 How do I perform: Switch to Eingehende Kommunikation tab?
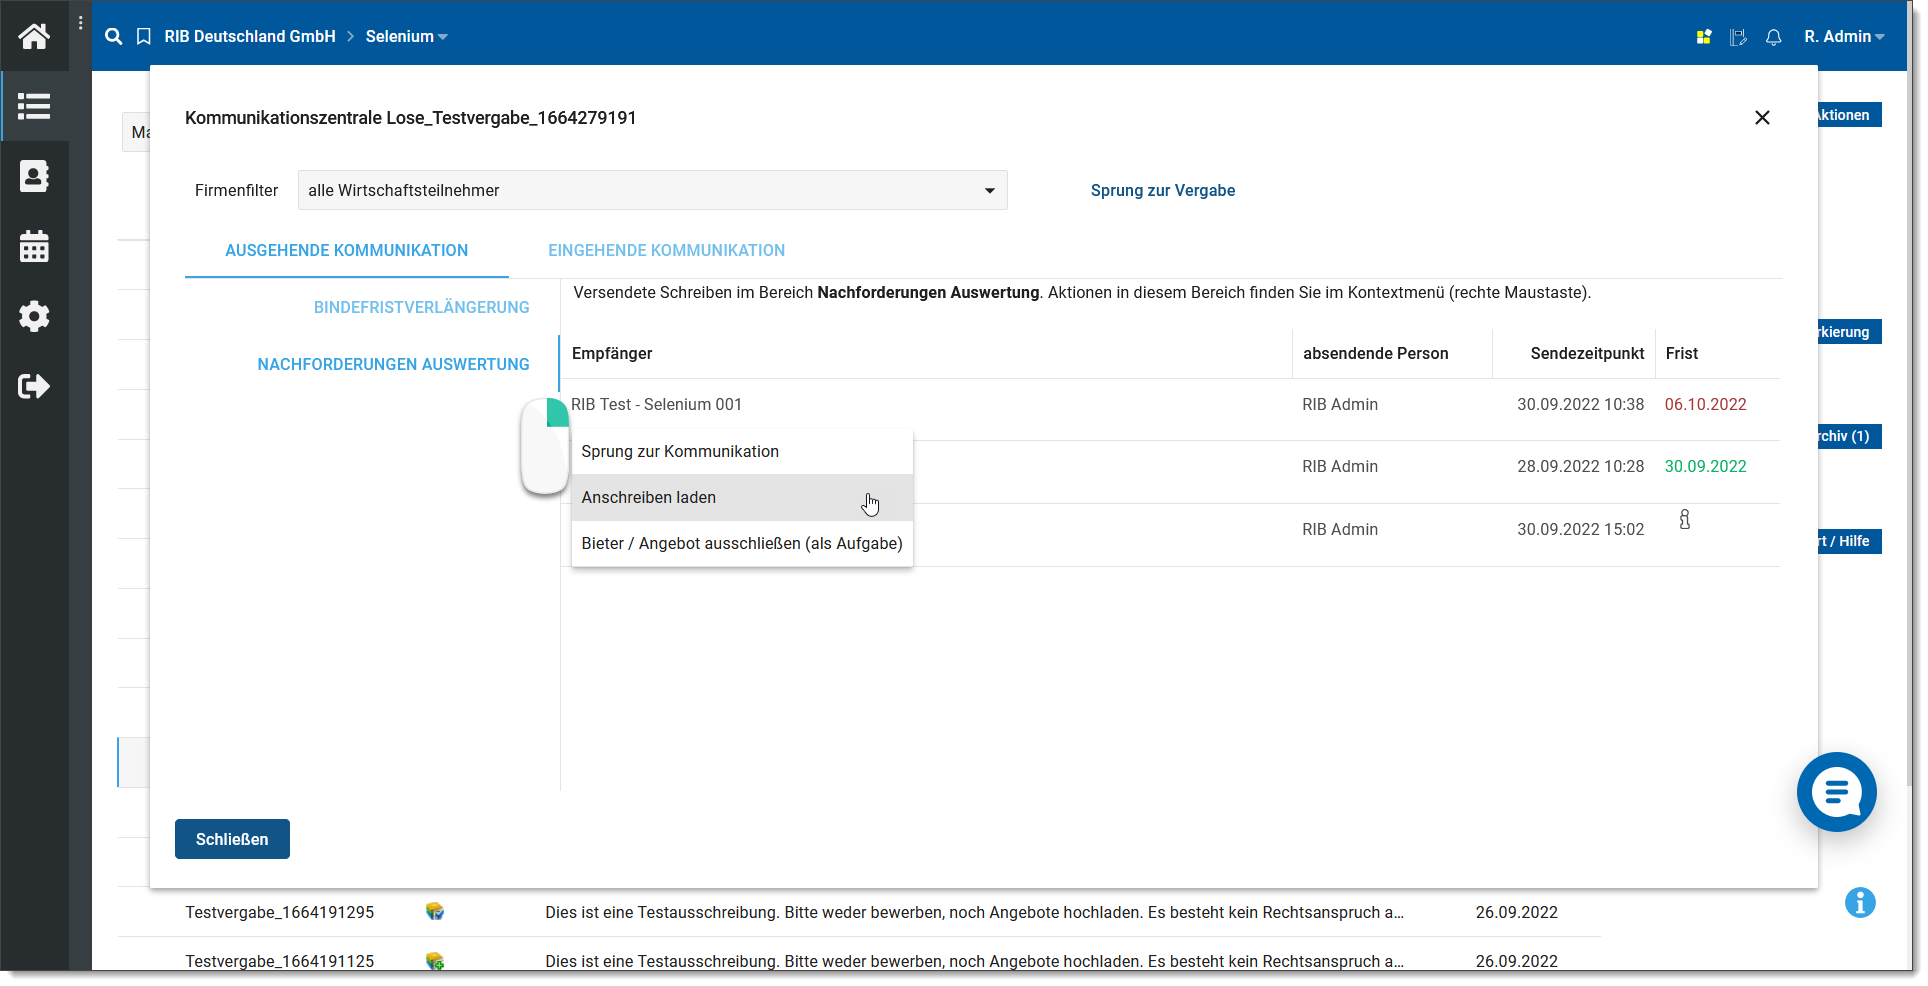(666, 251)
